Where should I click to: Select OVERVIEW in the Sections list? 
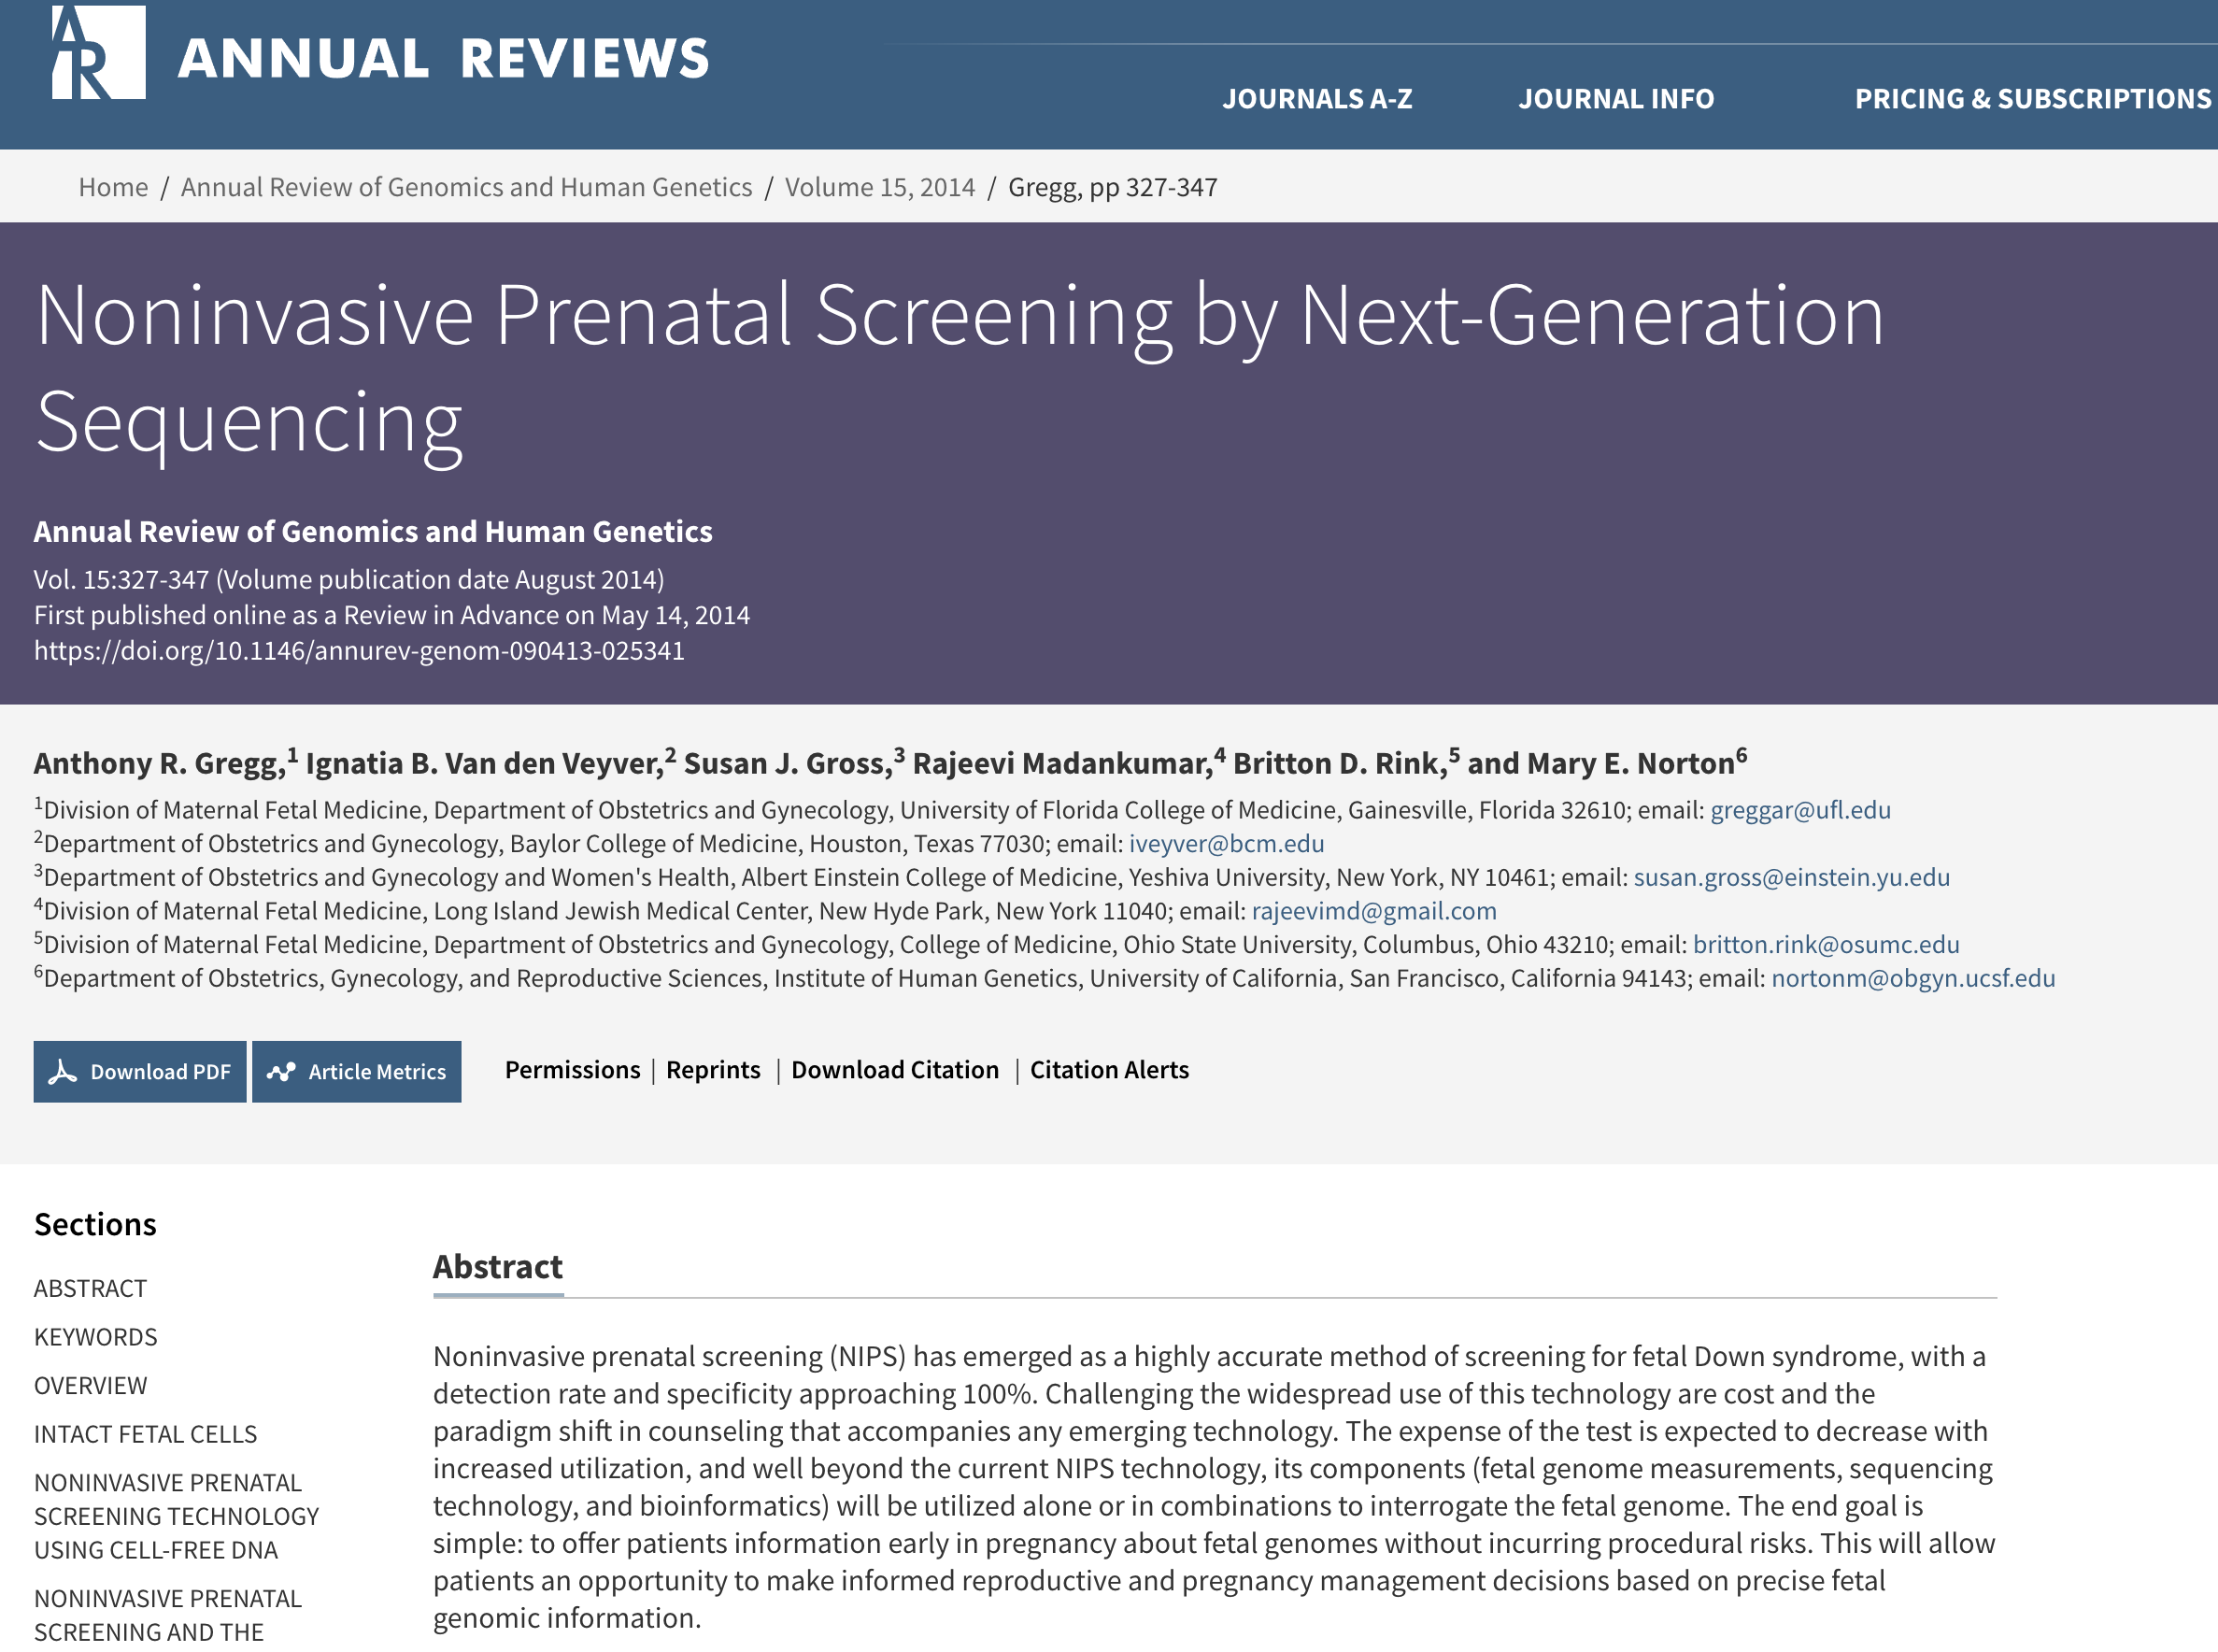[91, 1386]
